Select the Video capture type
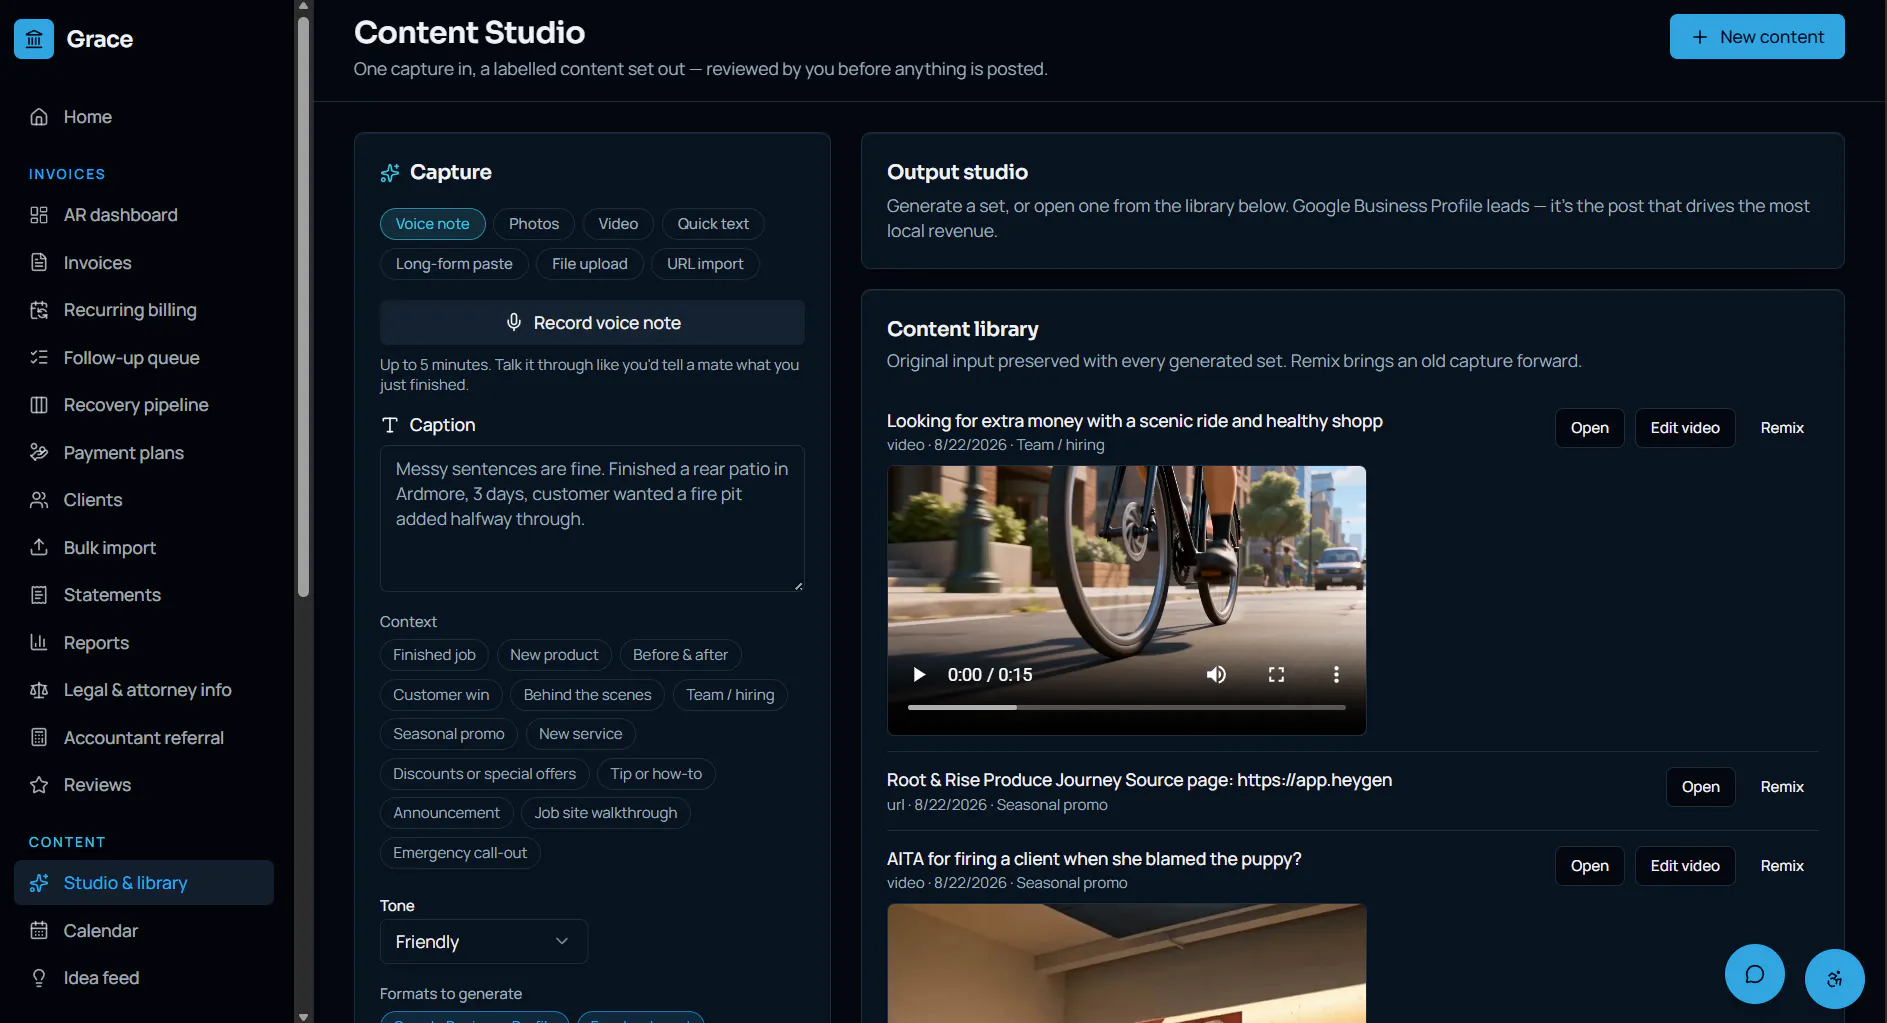Image resolution: width=1887 pixels, height=1023 pixels. click(x=618, y=224)
